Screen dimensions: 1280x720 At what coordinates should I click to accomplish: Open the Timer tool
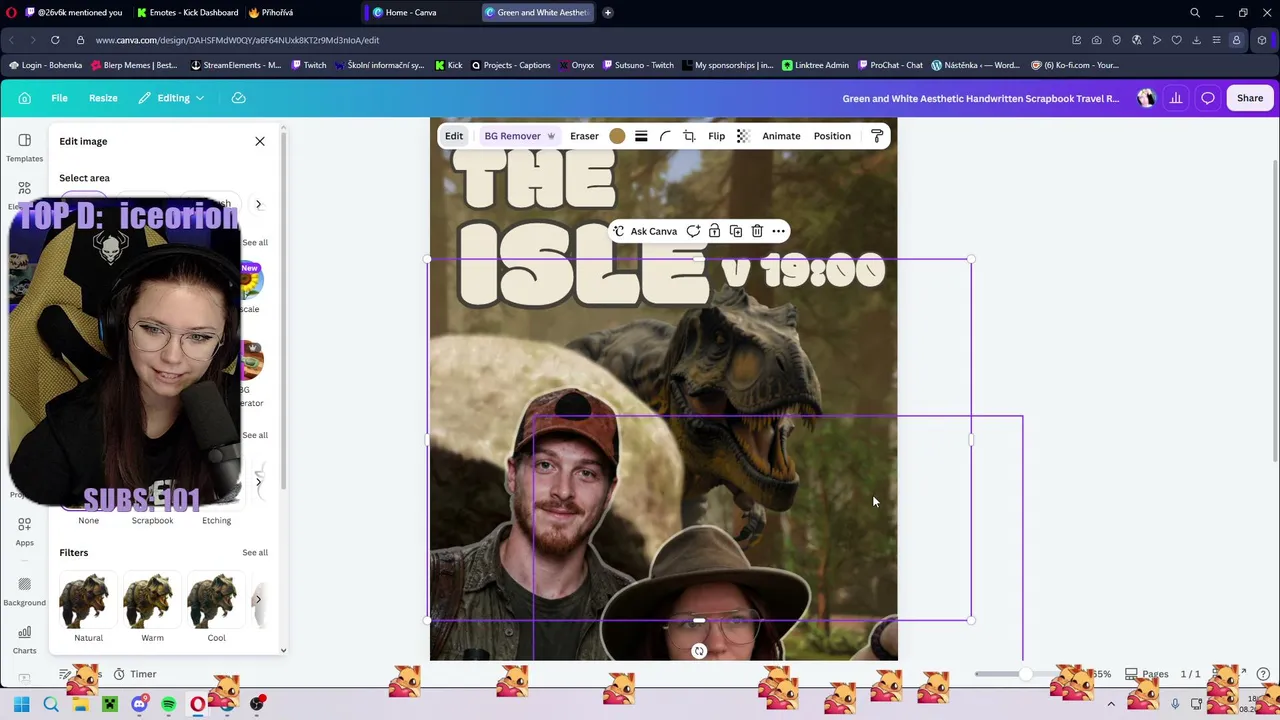click(x=135, y=674)
